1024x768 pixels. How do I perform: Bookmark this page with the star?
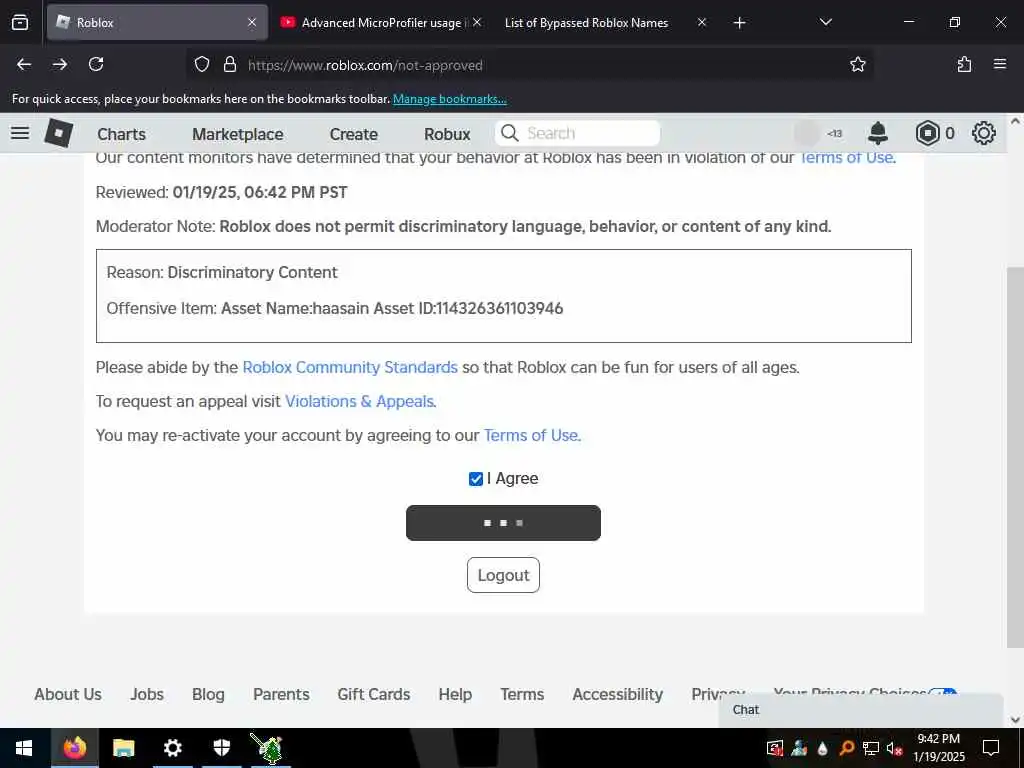tap(857, 65)
